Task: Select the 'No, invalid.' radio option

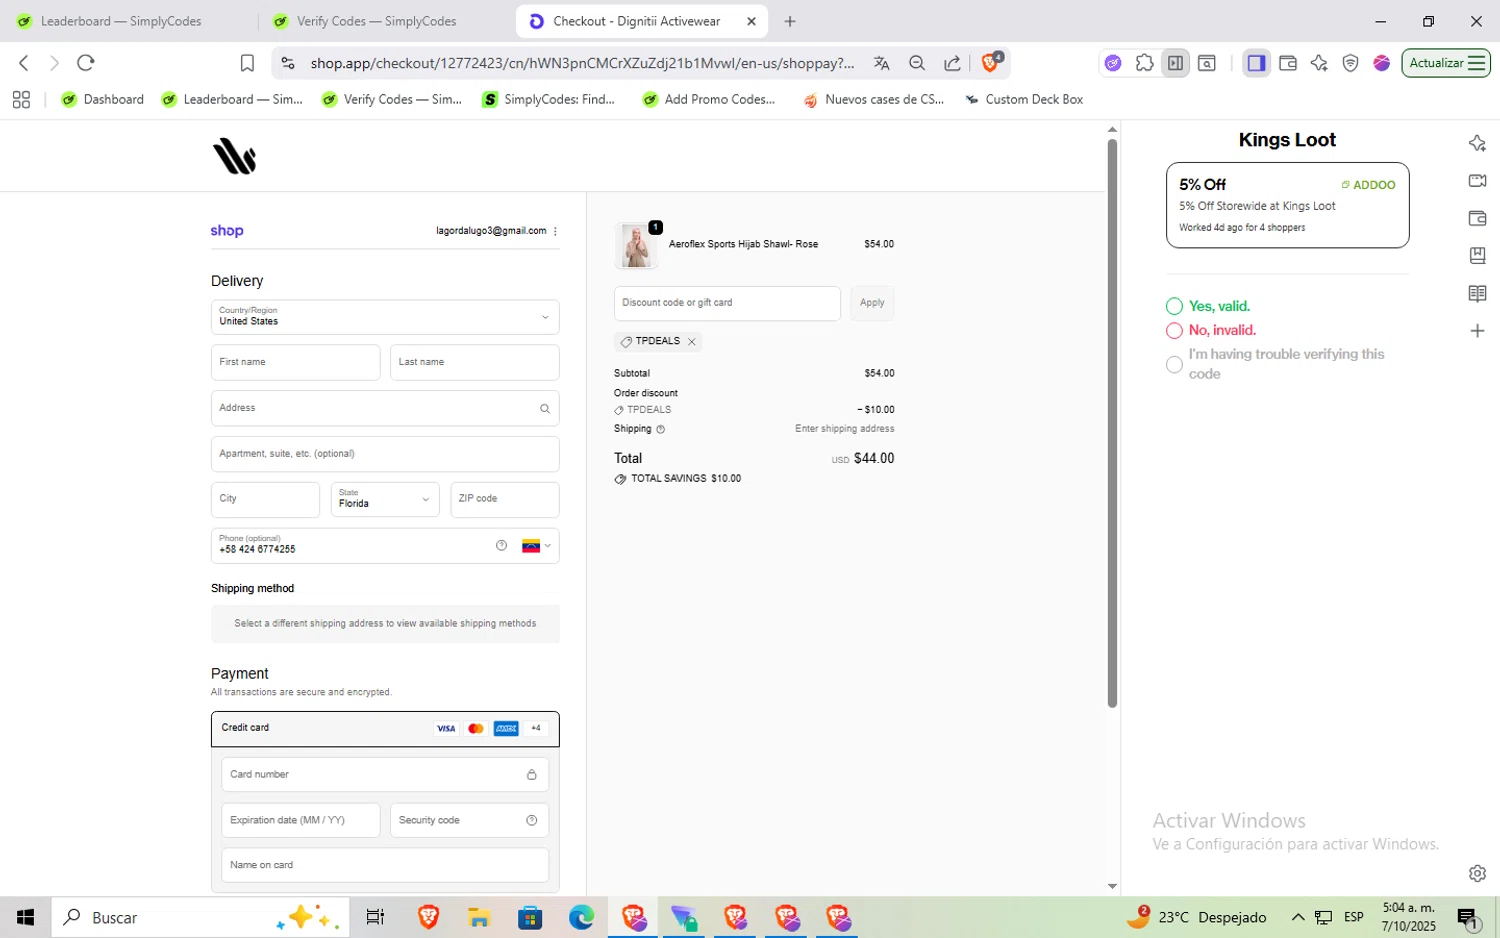Action: (x=1174, y=330)
